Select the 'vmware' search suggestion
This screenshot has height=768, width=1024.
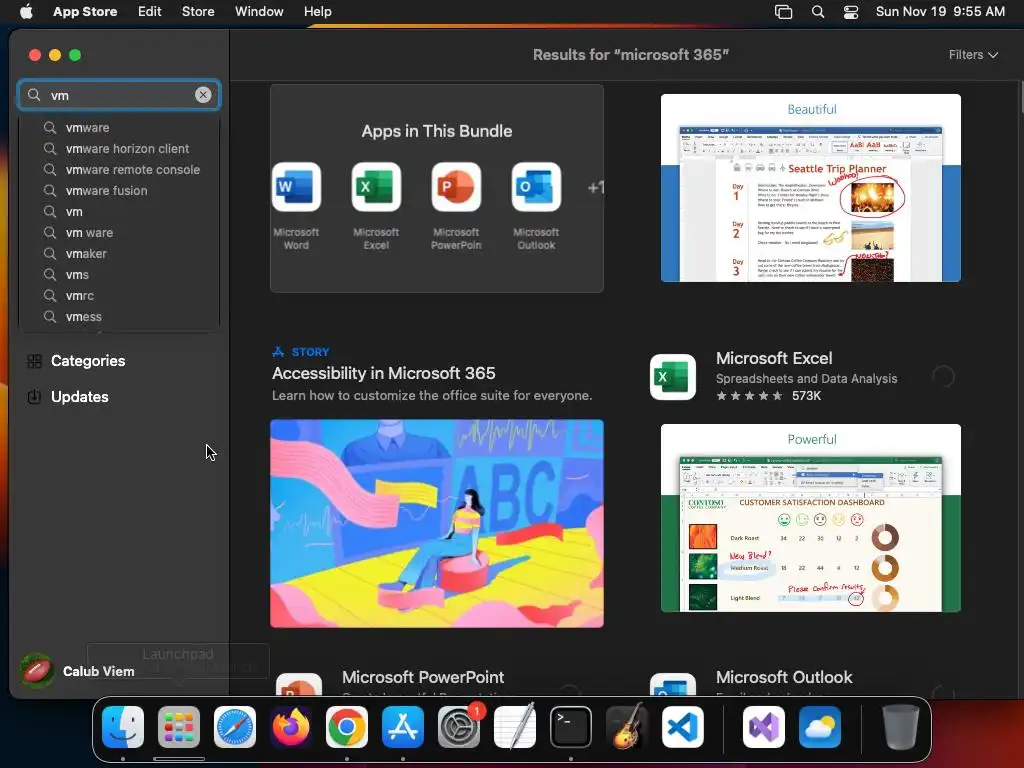click(119, 128)
